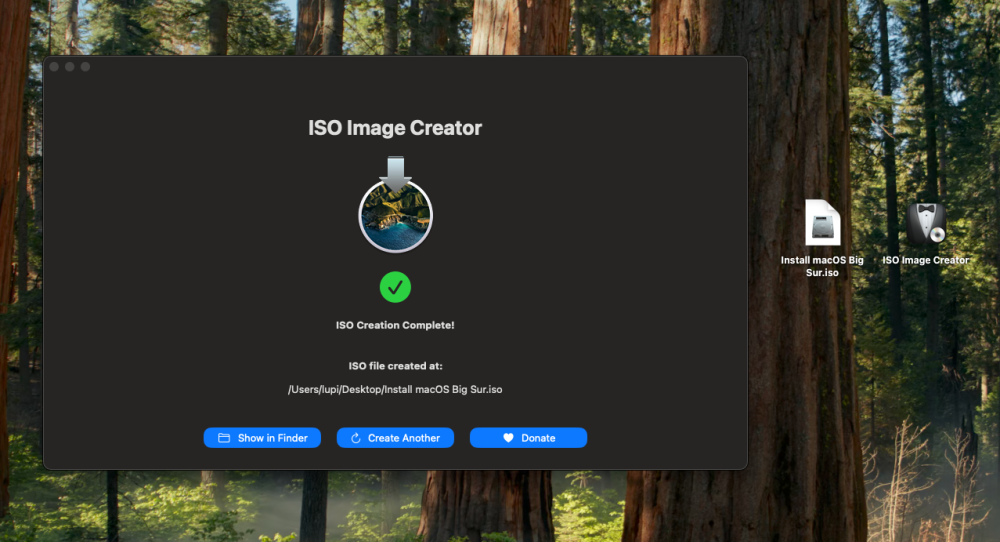The image size is (1000, 542).
Task: Zoom the ISO Image Creator window
Action: tap(85, 66)
